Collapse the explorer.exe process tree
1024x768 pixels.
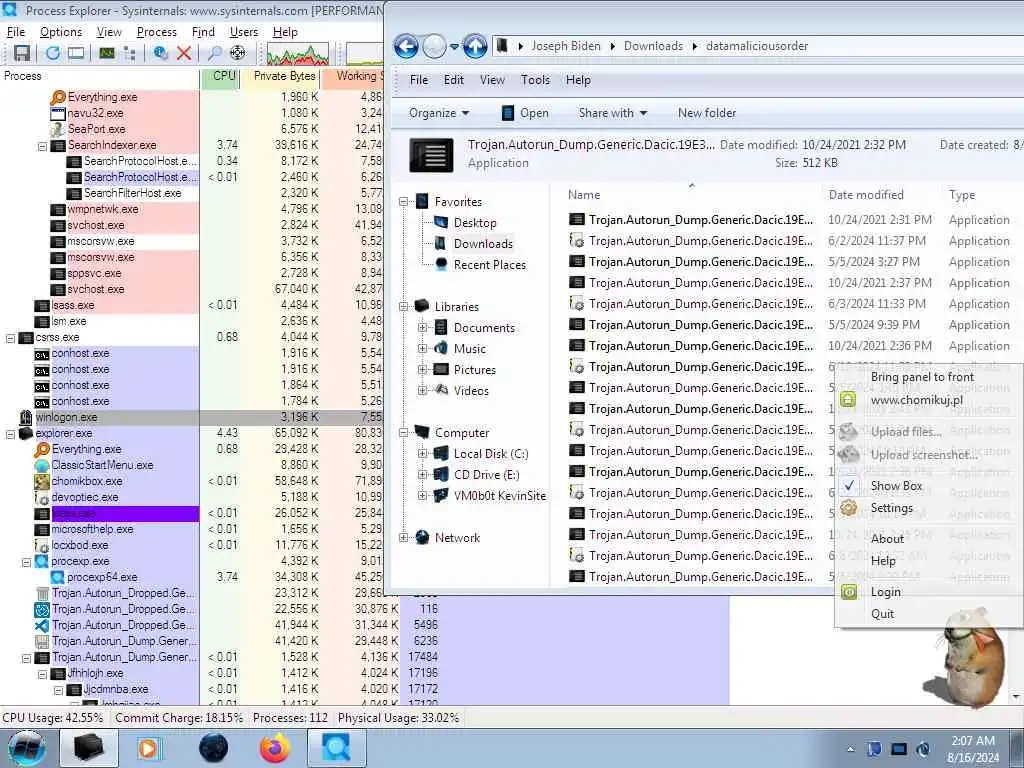pyautogui.click(x=10, y=434)
